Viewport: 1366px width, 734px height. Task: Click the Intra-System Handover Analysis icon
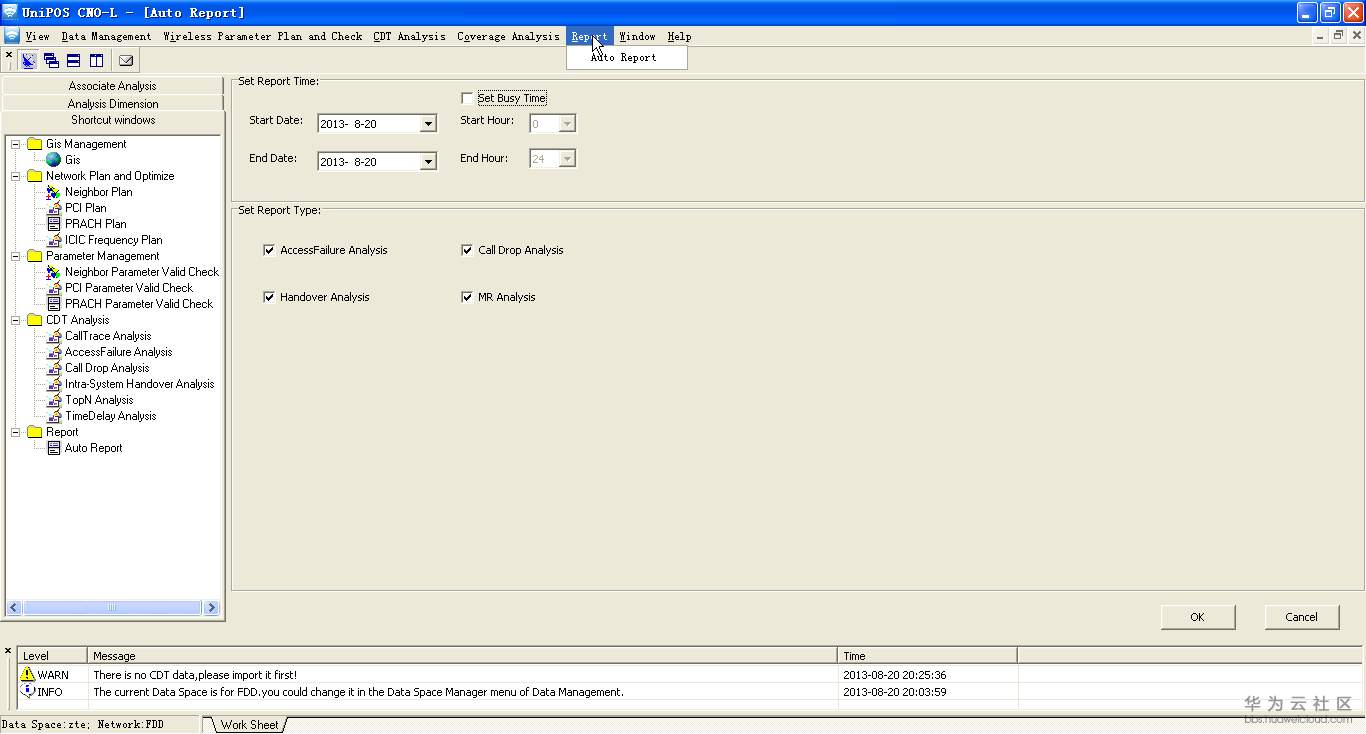pos(54,384)
